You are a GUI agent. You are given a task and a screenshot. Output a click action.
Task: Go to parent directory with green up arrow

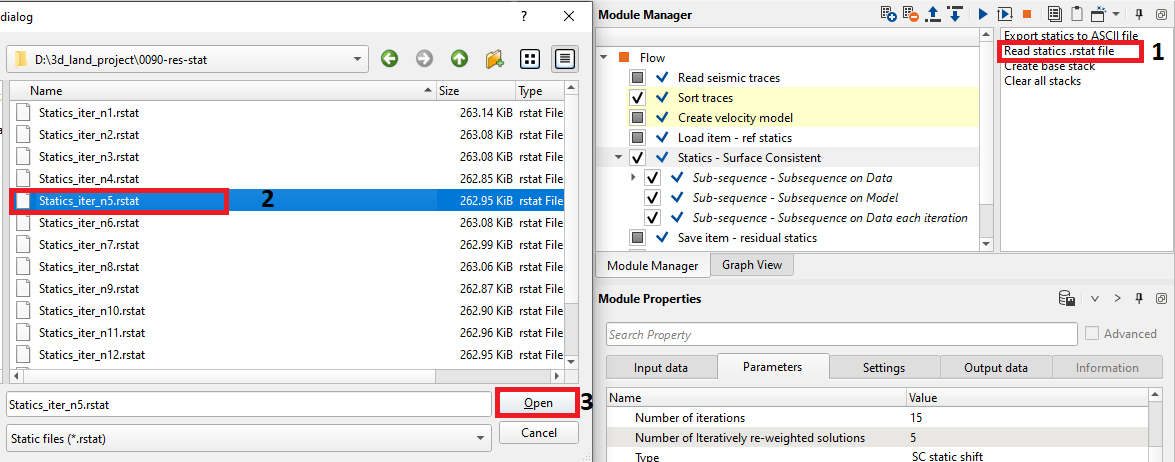click(459, 59)
